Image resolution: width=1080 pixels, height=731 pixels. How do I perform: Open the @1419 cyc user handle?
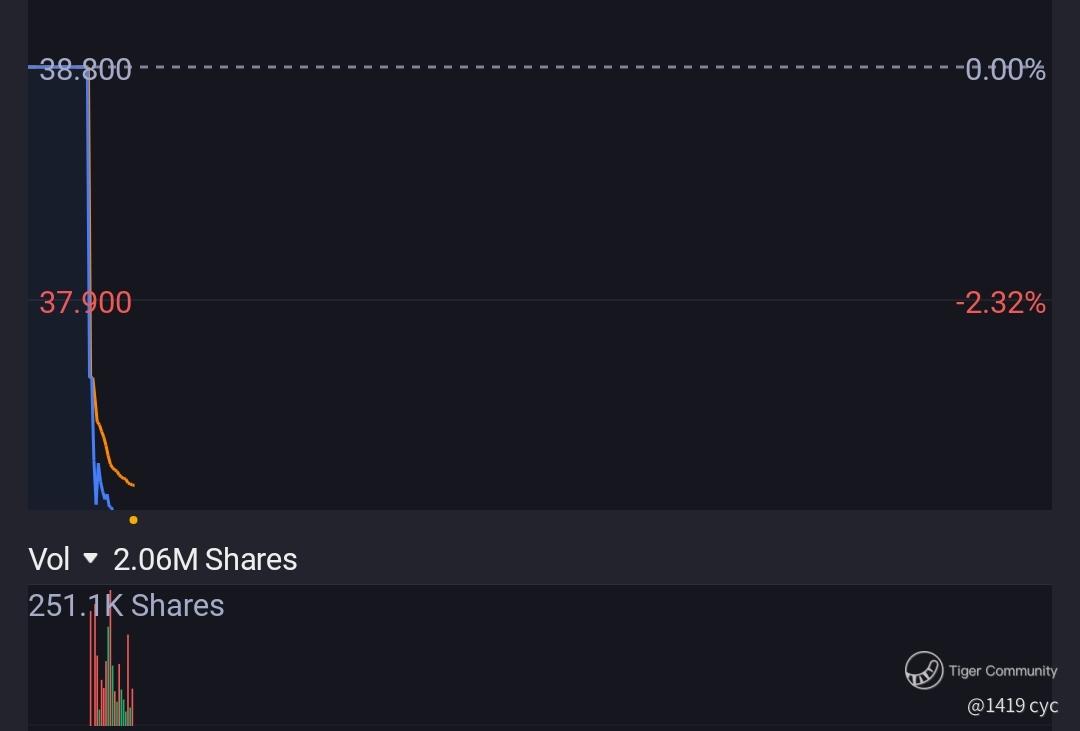tap(1012, 706)
